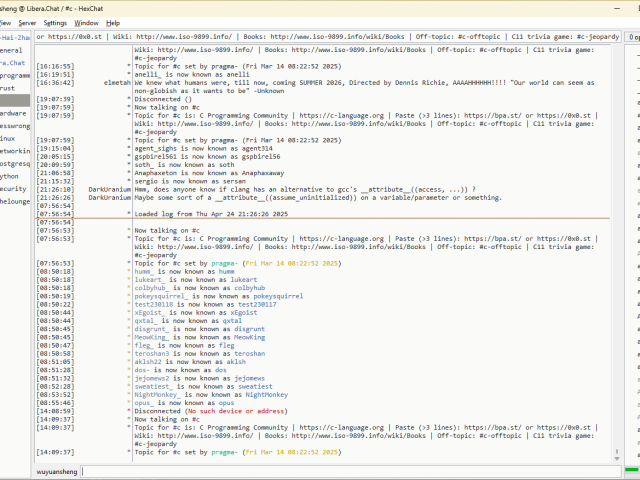Open the #linux channel in sidebar

12,138
